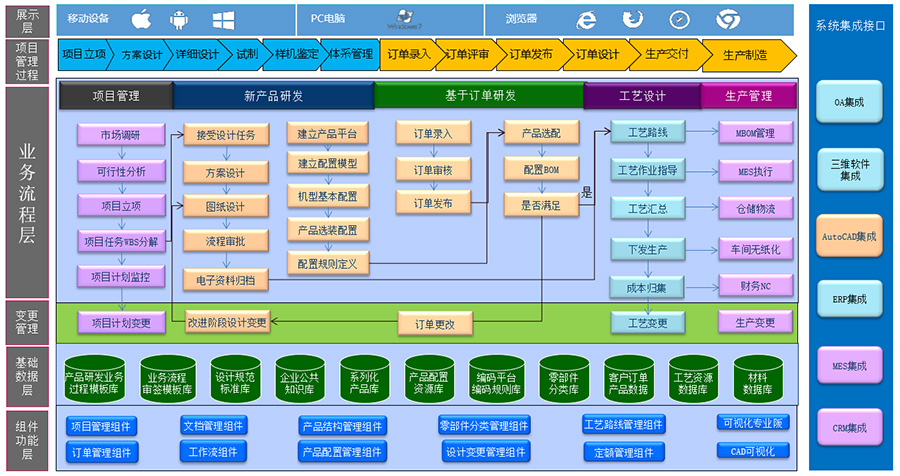Select the Internet Explorer browser icon
900x476 pixels.
pos(586,19)
